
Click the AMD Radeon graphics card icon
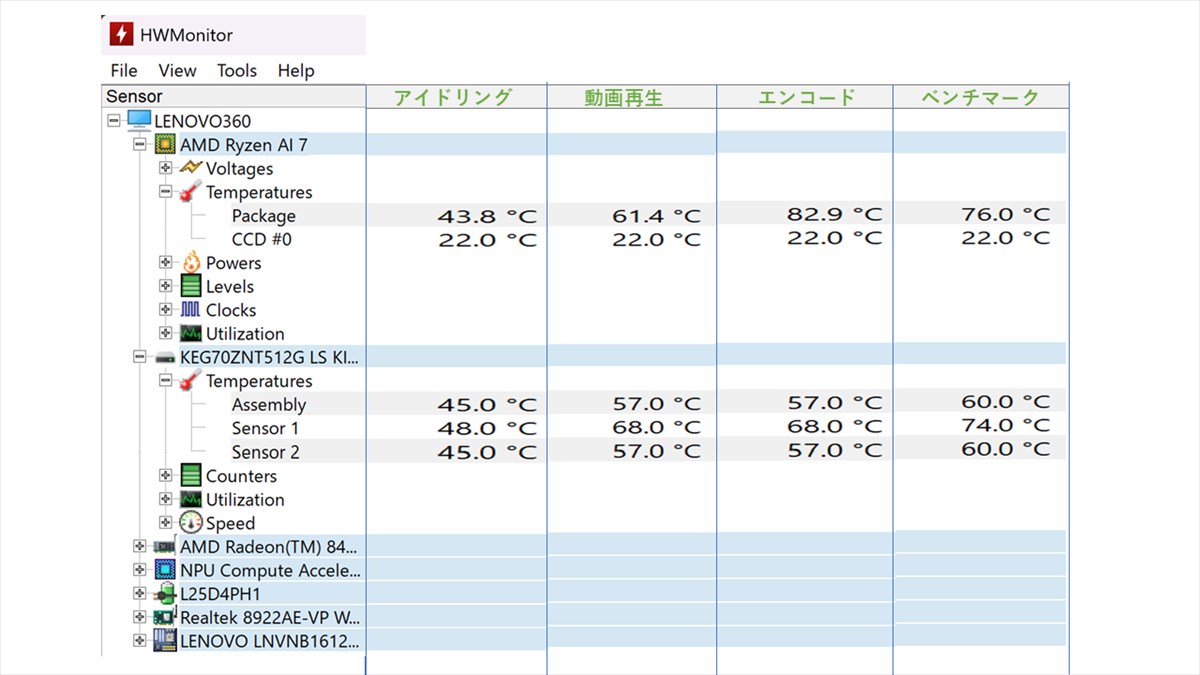[x=164, y=547]
